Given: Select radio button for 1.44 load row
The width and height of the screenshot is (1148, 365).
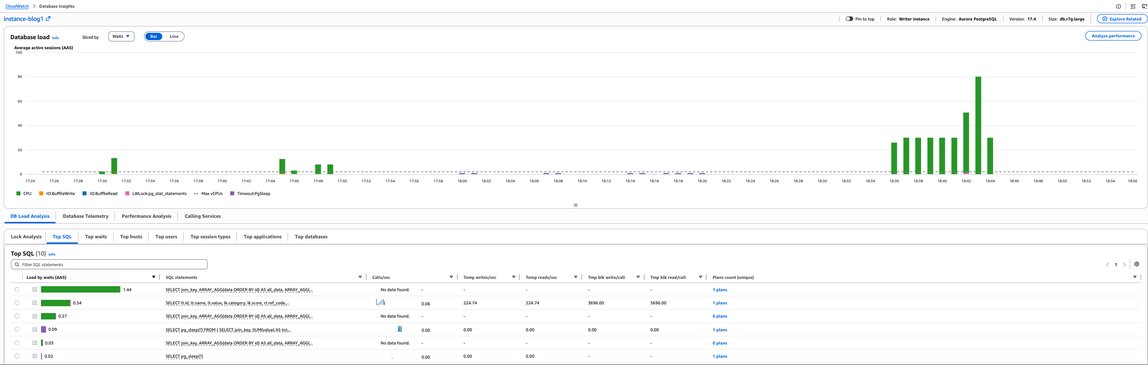Looking at the screenshot, I should click(17, 290).
